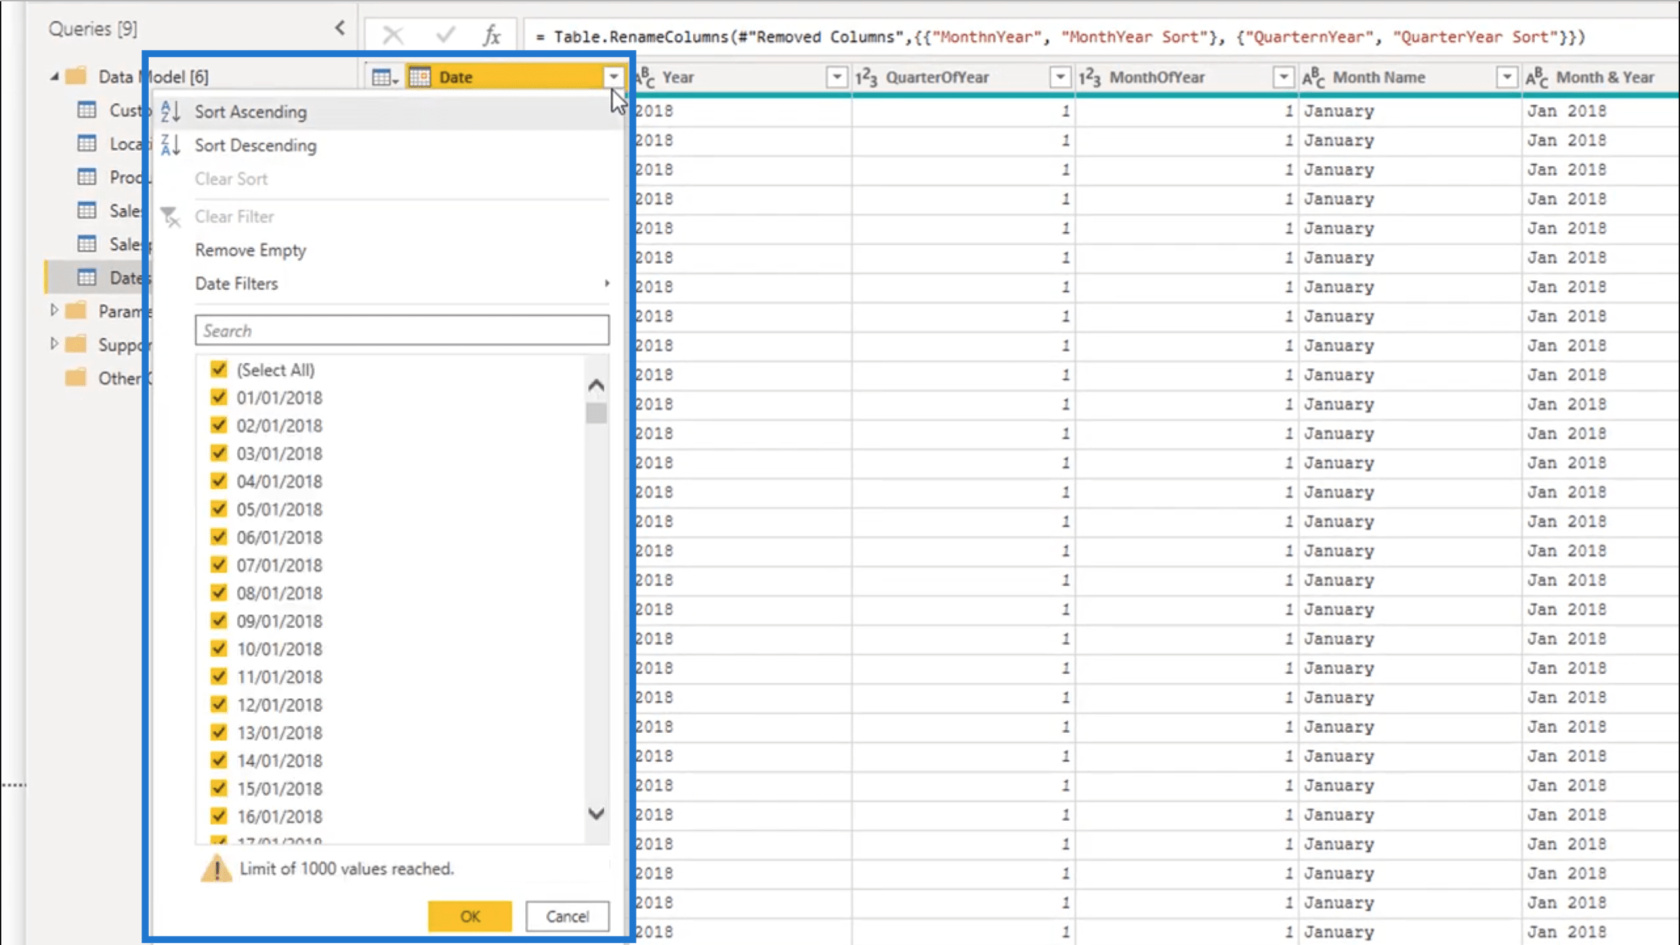Select the QuarterOfYear column header
The height and width of the screenshot is (945, 1680).
click(x=963, y=77)
